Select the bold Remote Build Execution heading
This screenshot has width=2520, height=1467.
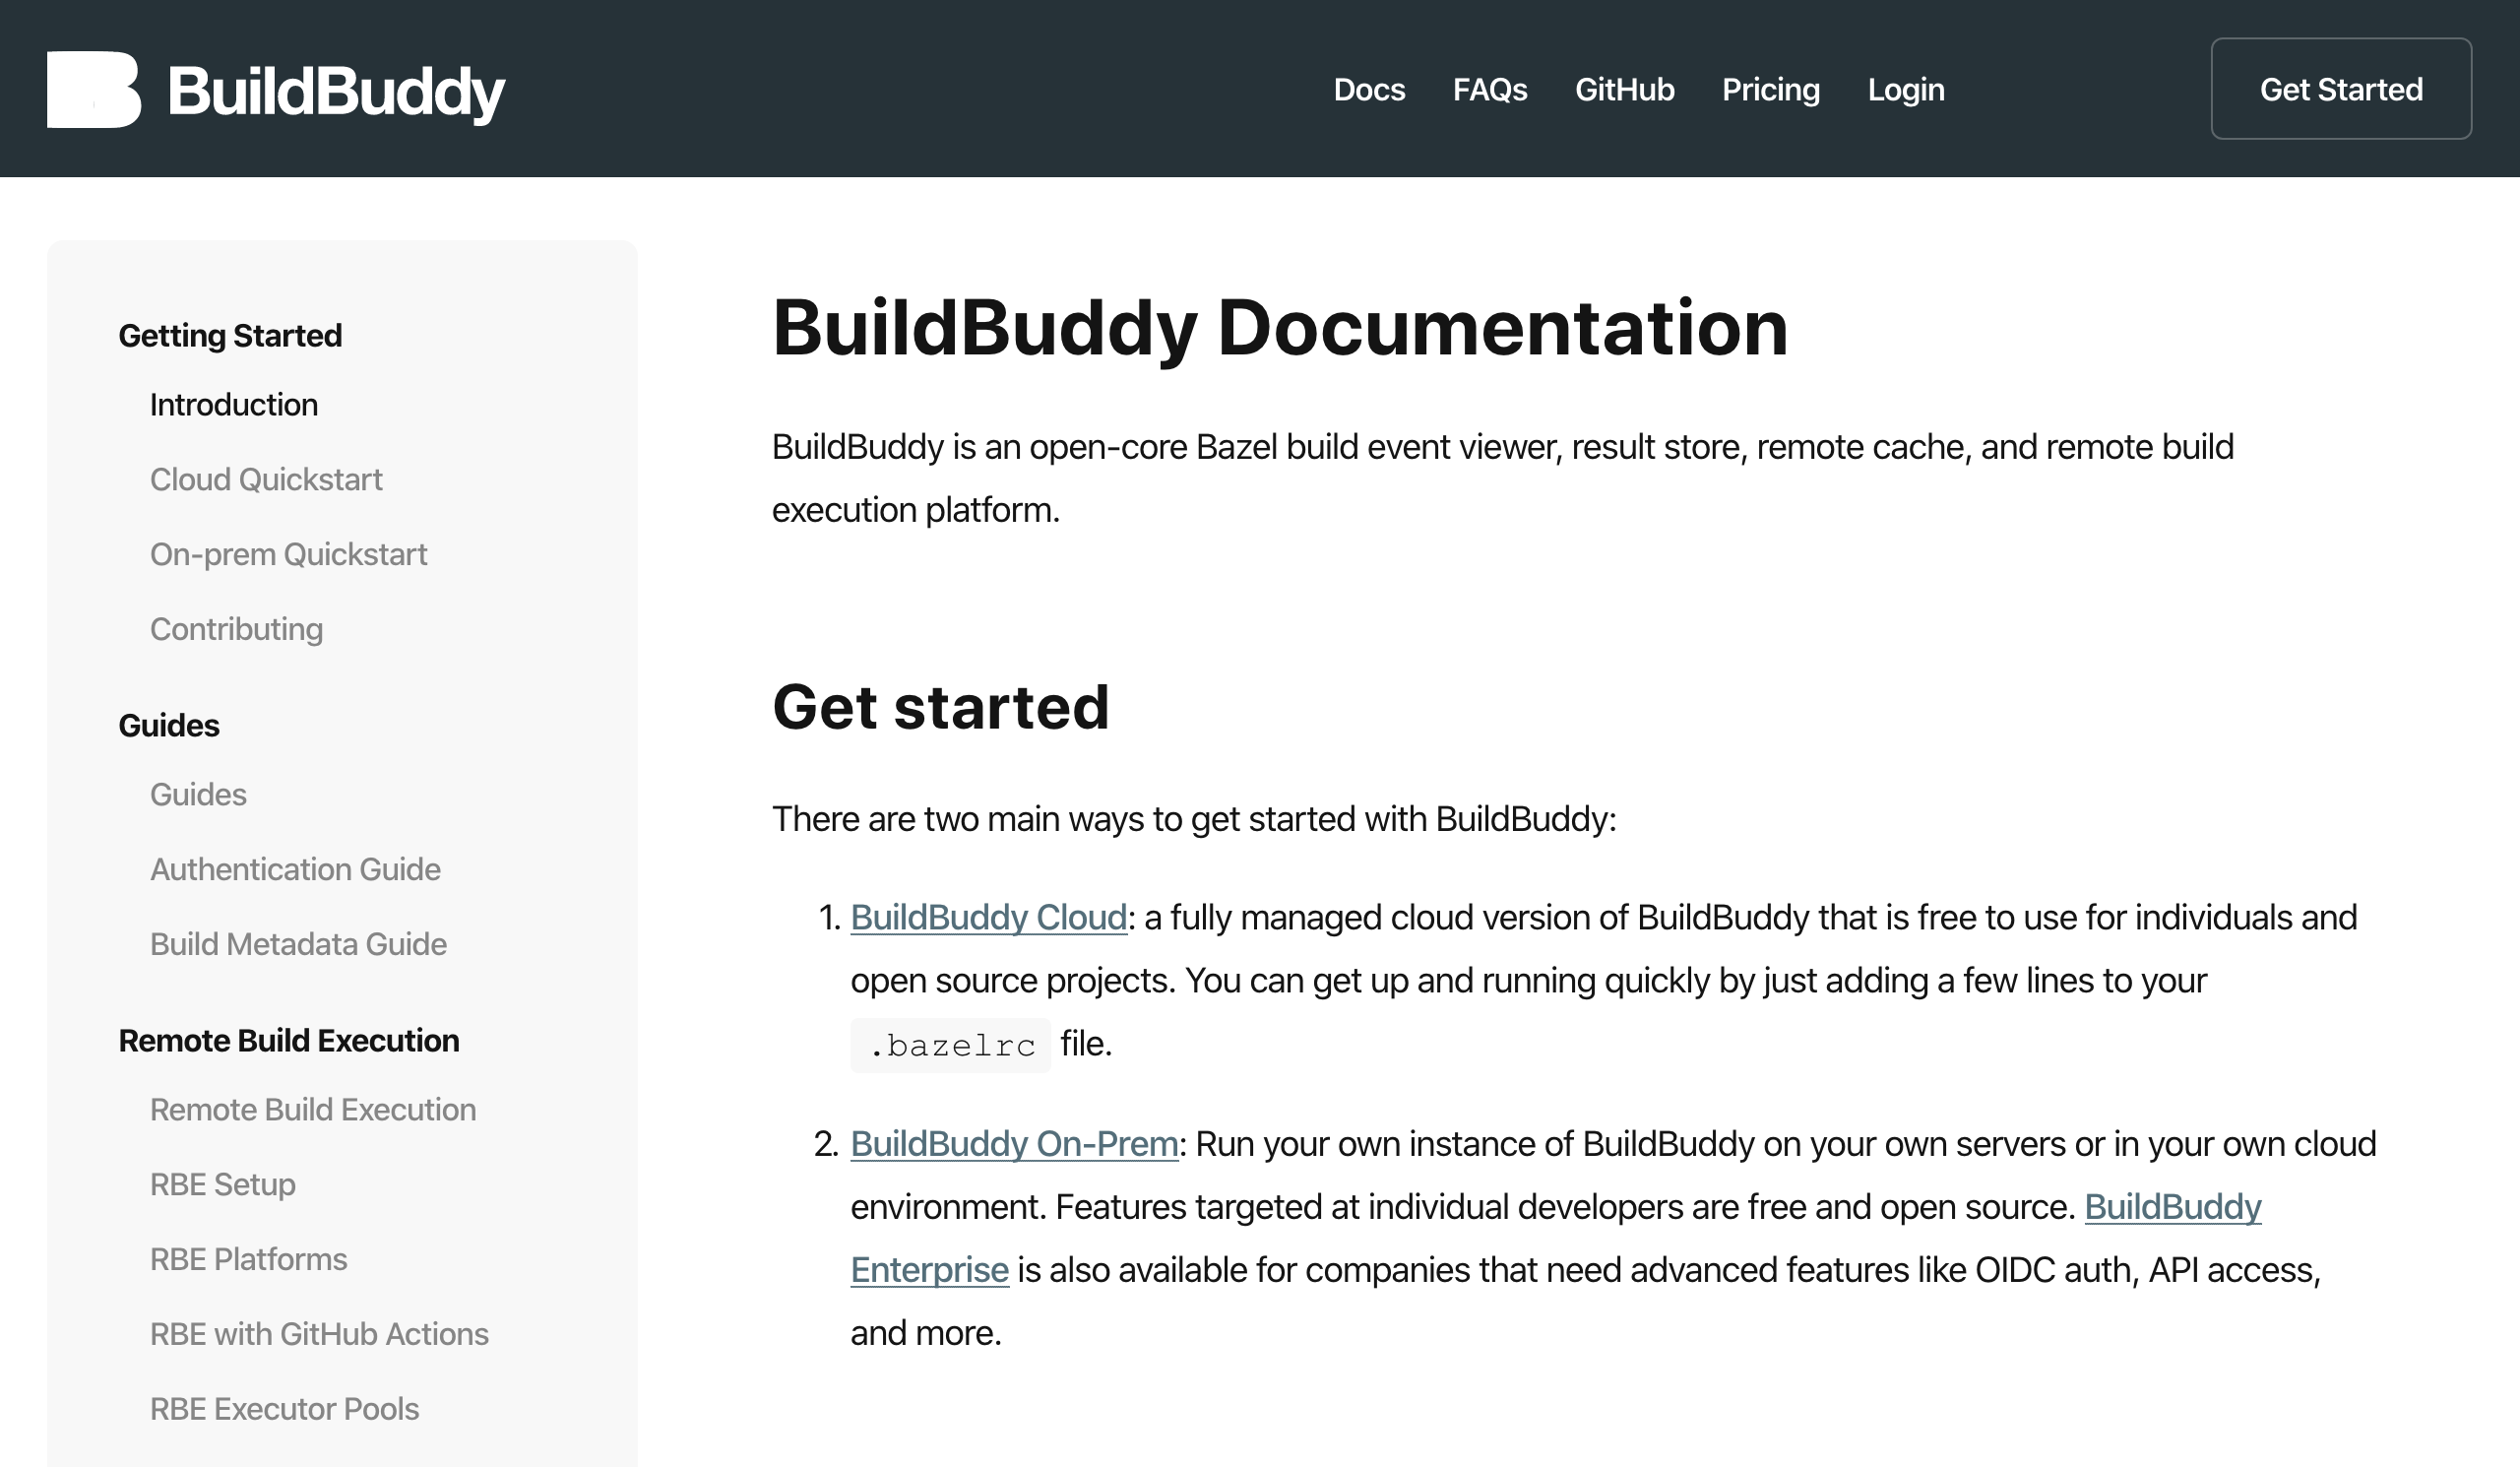coord(289,1040)
